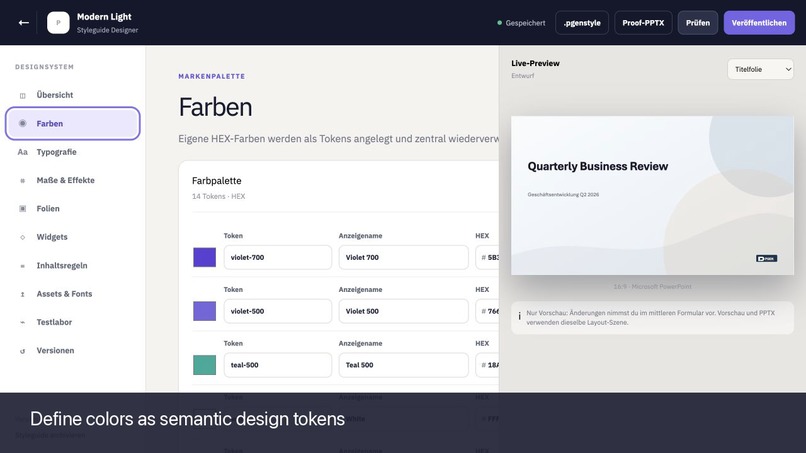Viewport: 806px width, 453px height.
Task: Open the Testlabor section
Action: coord(72,322)
